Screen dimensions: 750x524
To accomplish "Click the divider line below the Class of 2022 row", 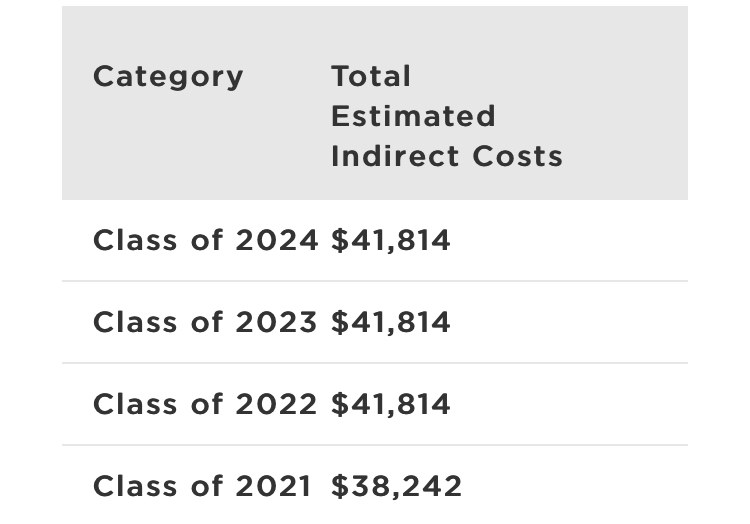I will pyautogui.click(x=375, y=445).
